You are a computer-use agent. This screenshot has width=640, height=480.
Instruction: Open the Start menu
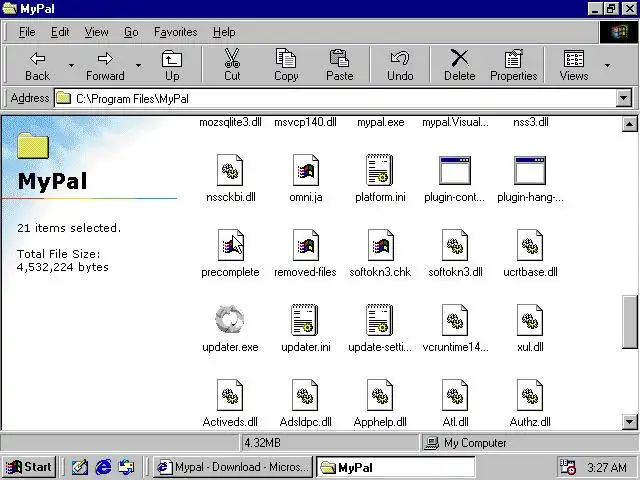coord(29,467)
